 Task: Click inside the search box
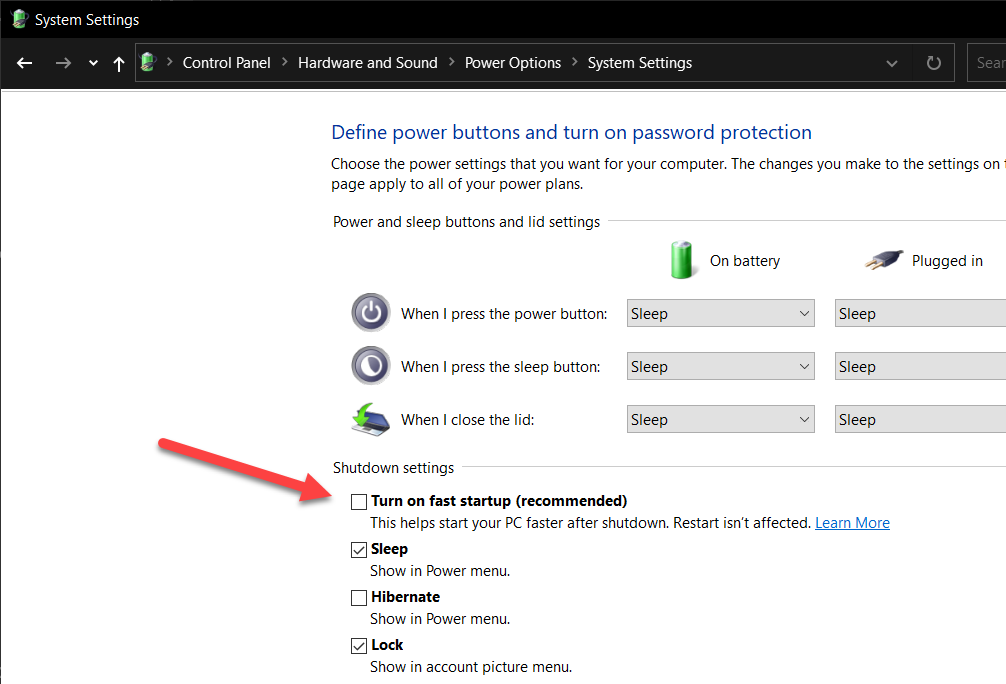[990, 62]
